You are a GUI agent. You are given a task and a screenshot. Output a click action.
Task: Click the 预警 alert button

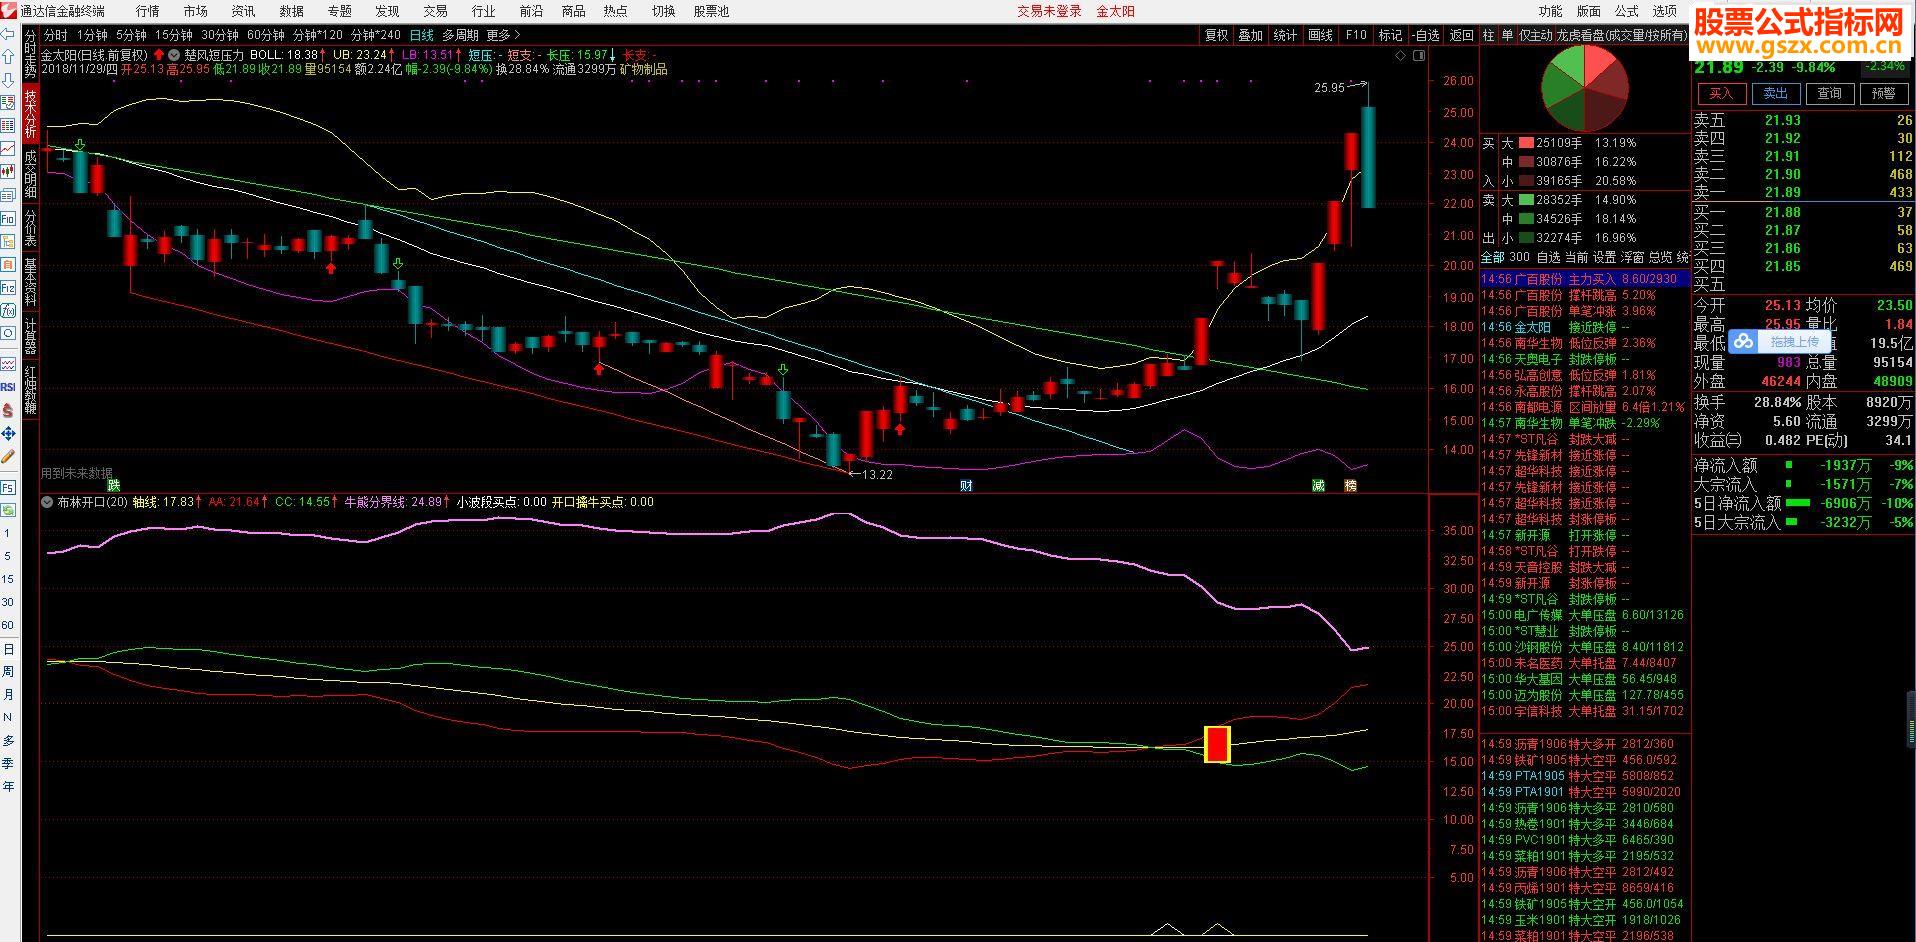click(x=1884, y=94)
